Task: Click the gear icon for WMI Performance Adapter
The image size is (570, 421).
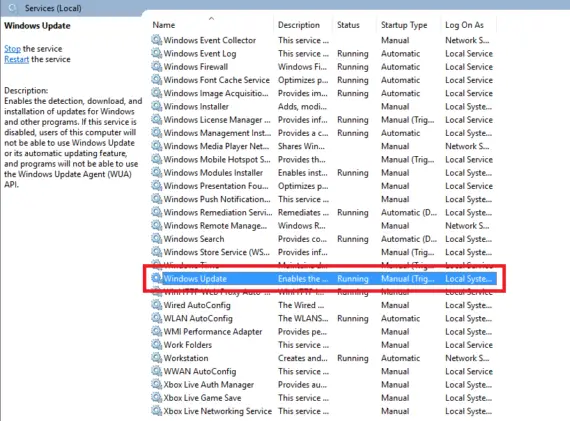Action: (x=156, y=331)
